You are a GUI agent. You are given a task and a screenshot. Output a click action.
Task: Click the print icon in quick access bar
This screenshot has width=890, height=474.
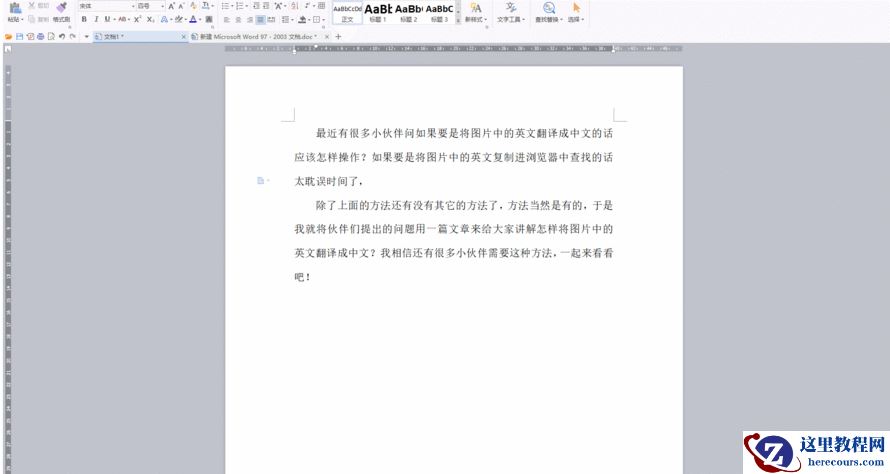[41, 36]
